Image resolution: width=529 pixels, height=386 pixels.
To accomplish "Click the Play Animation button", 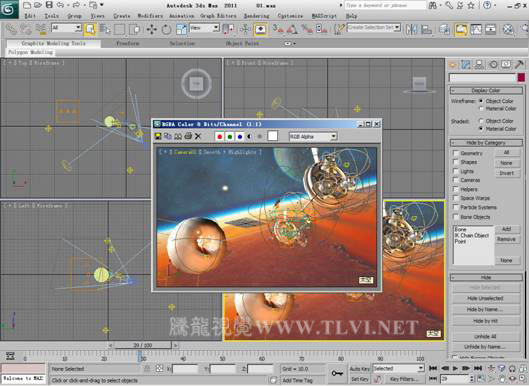I will (x=455, y=368).
